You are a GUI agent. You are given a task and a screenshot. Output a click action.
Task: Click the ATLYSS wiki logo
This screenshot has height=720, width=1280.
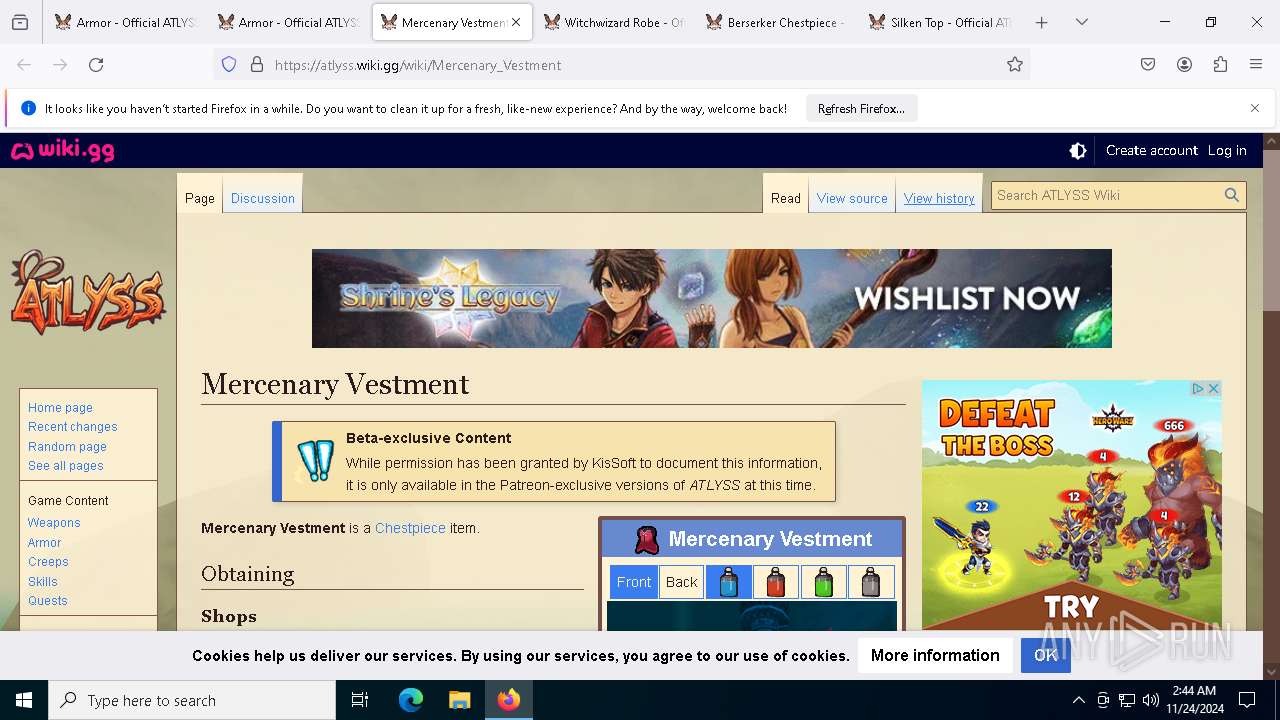pos(88,292)
